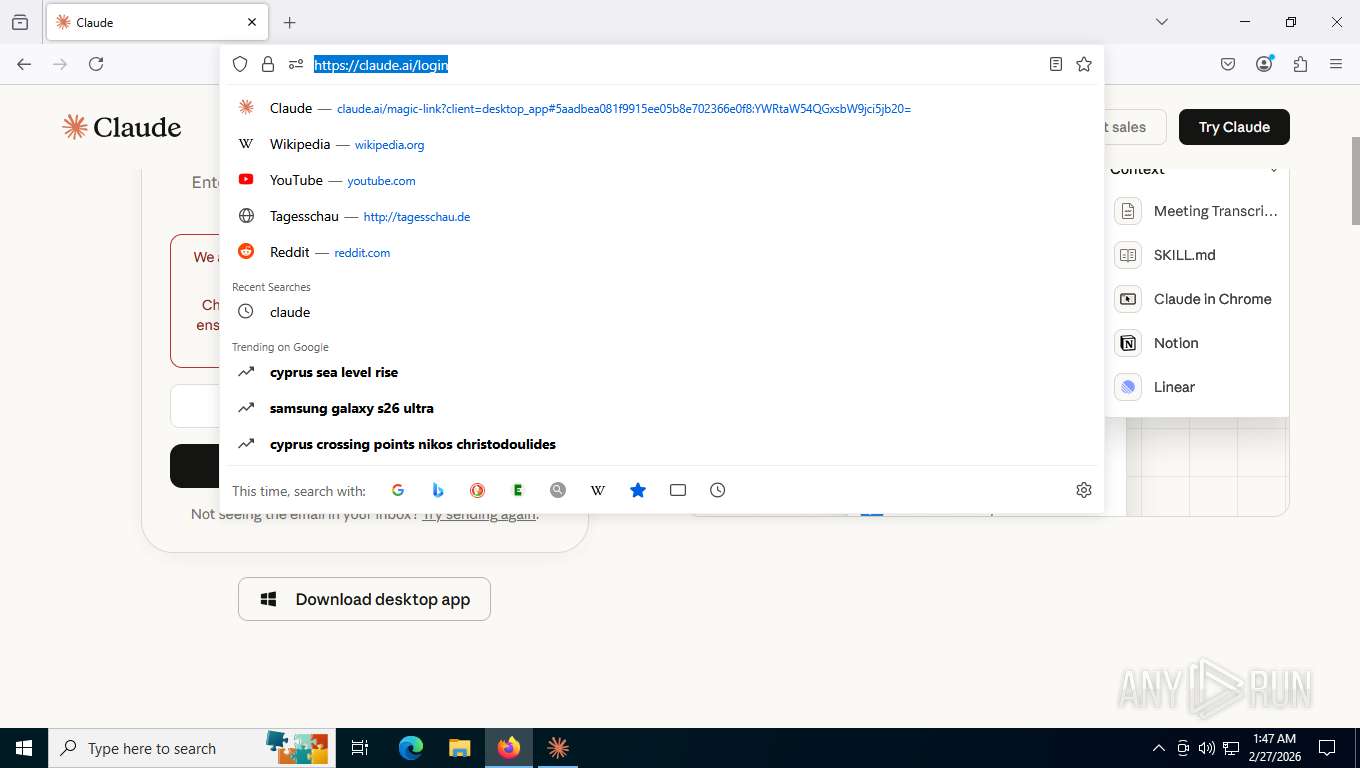Search with Ecosia one-off icon
This screenshot has width=1360, height=768.
coord(518,490)
